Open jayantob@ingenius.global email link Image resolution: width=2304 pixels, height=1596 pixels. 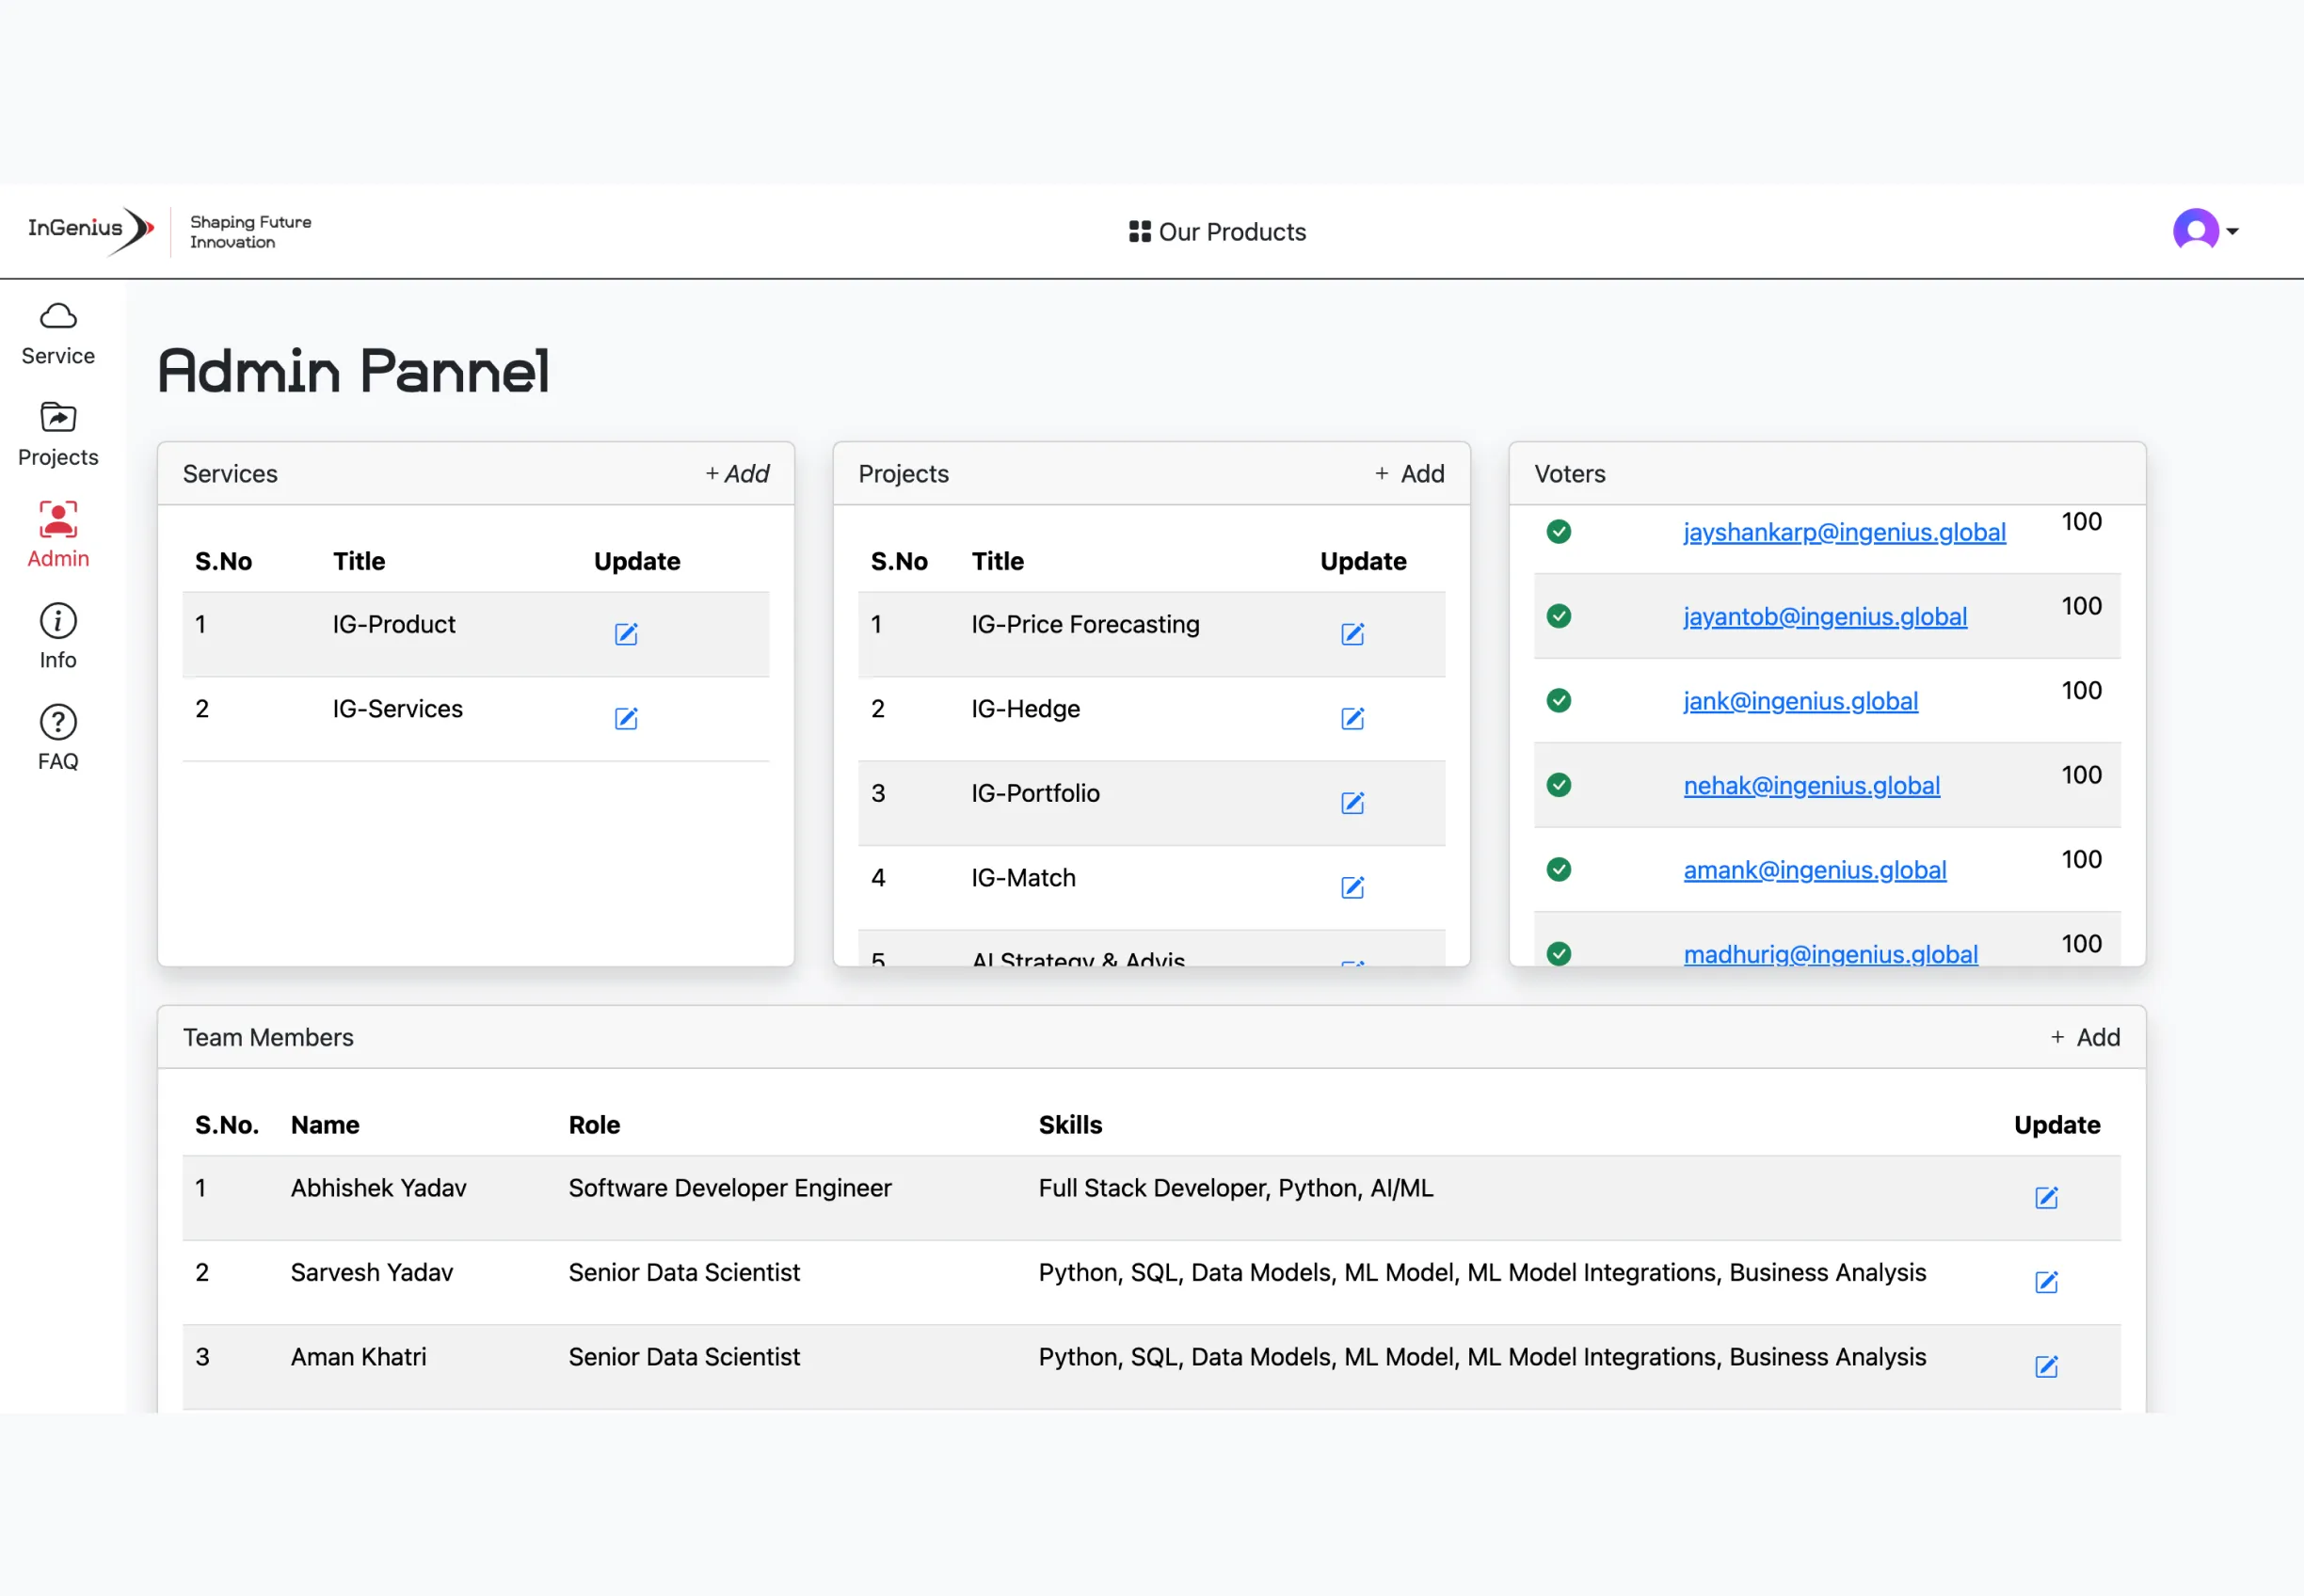[1824, 617]
